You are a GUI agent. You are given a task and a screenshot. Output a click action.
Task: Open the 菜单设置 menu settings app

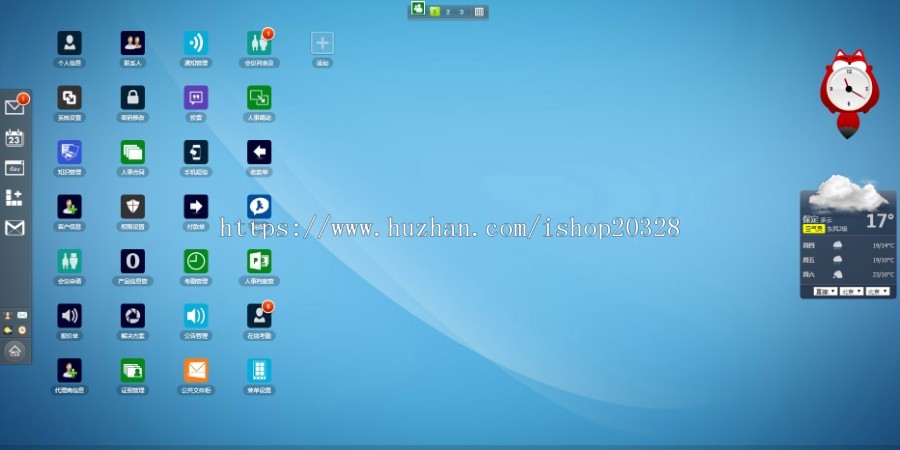(x=259, y=370)
